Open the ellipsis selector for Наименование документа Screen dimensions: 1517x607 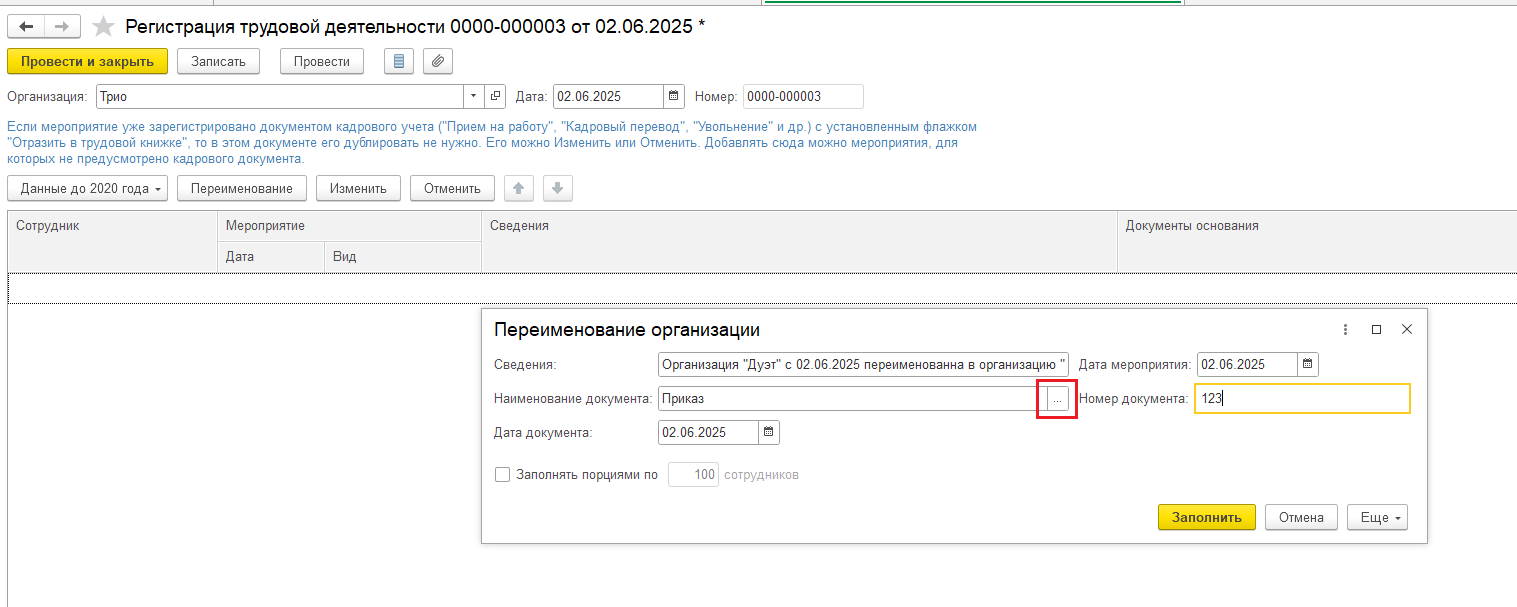1058,399
